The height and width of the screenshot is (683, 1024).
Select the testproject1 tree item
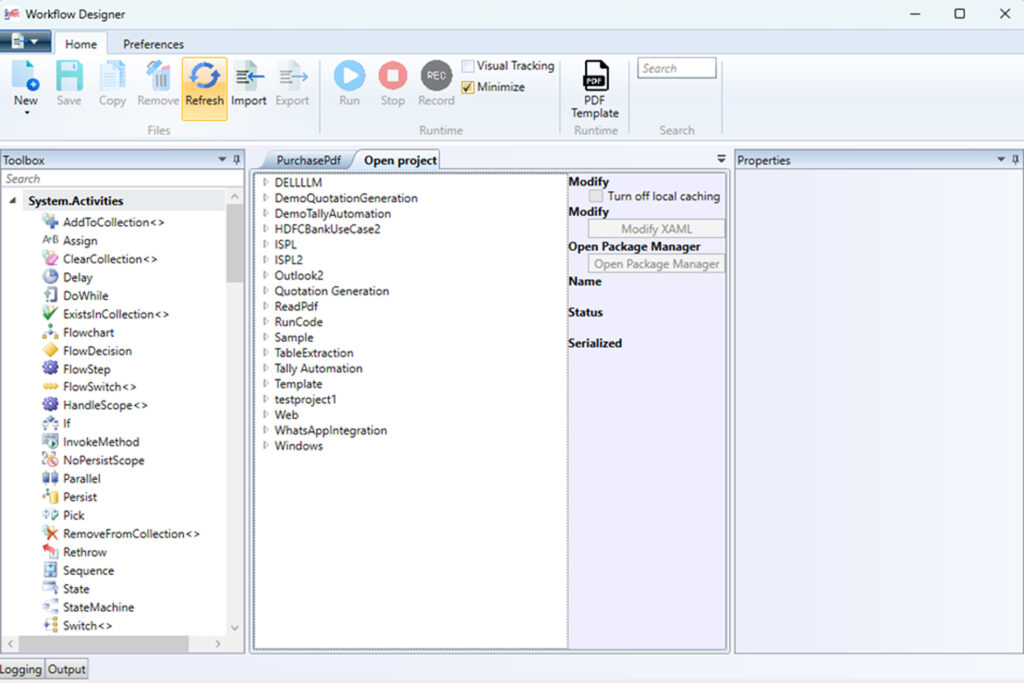(305, 399)
